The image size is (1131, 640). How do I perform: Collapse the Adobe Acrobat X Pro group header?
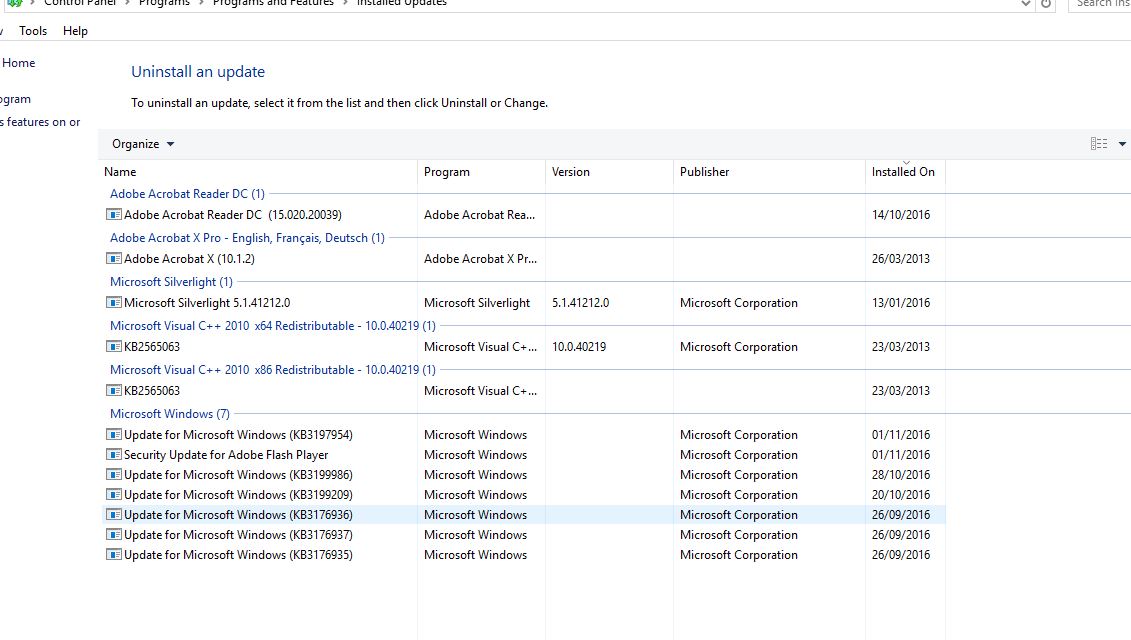(247, 237)
